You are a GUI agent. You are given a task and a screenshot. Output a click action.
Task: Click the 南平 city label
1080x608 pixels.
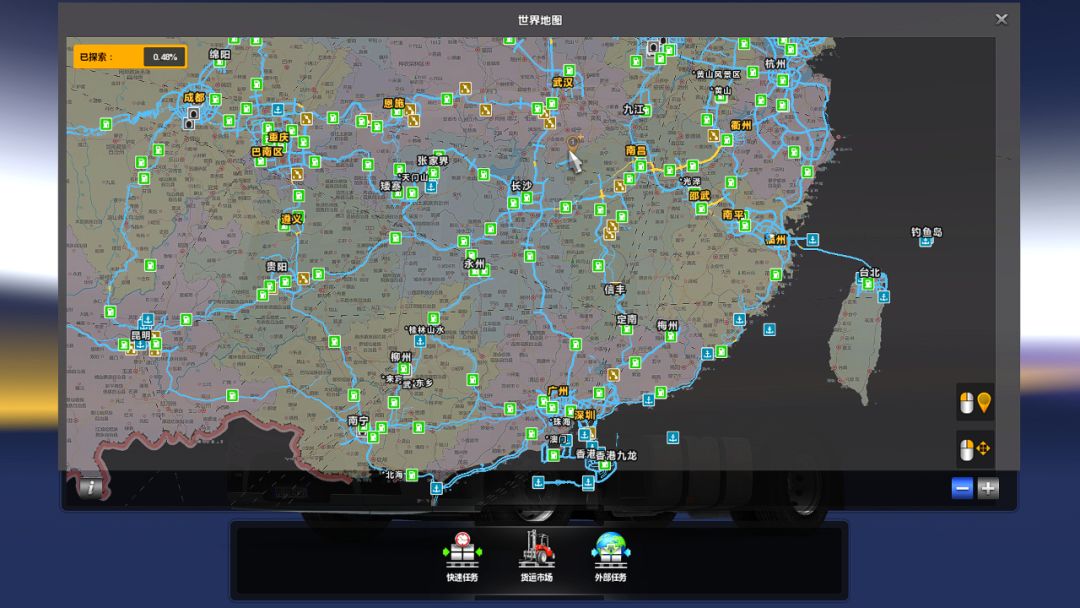[733, 215]
